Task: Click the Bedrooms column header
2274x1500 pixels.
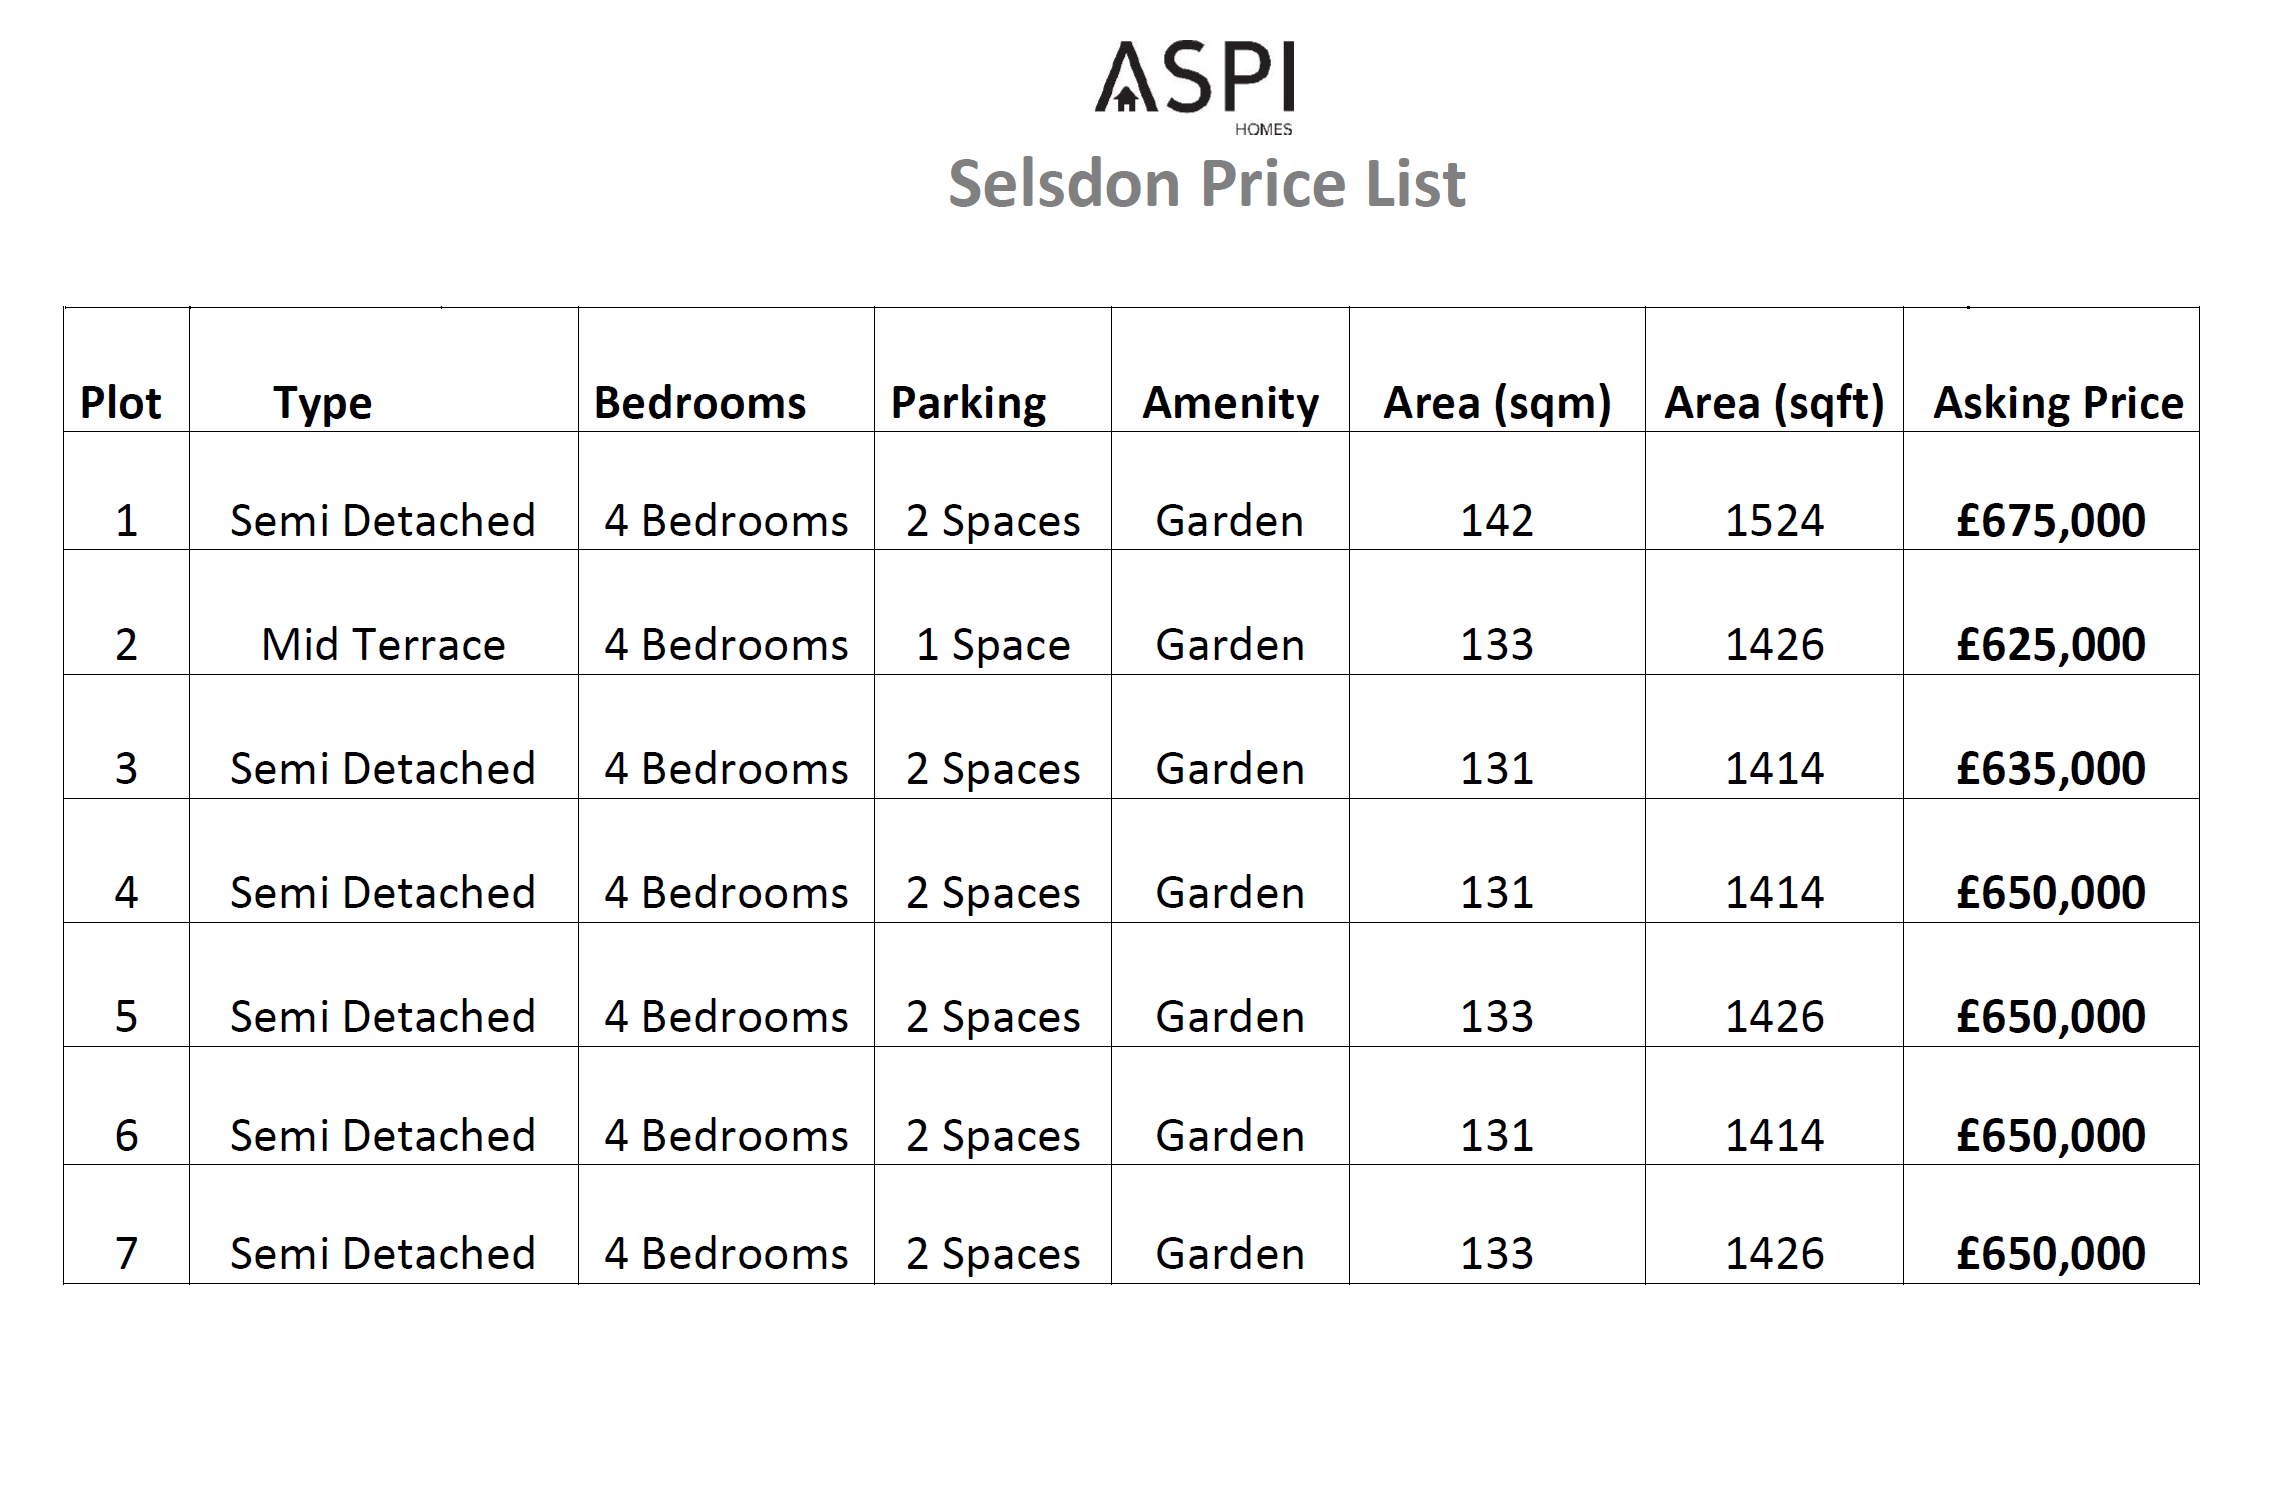Action: pyautogui.click(x=700, y=403)
